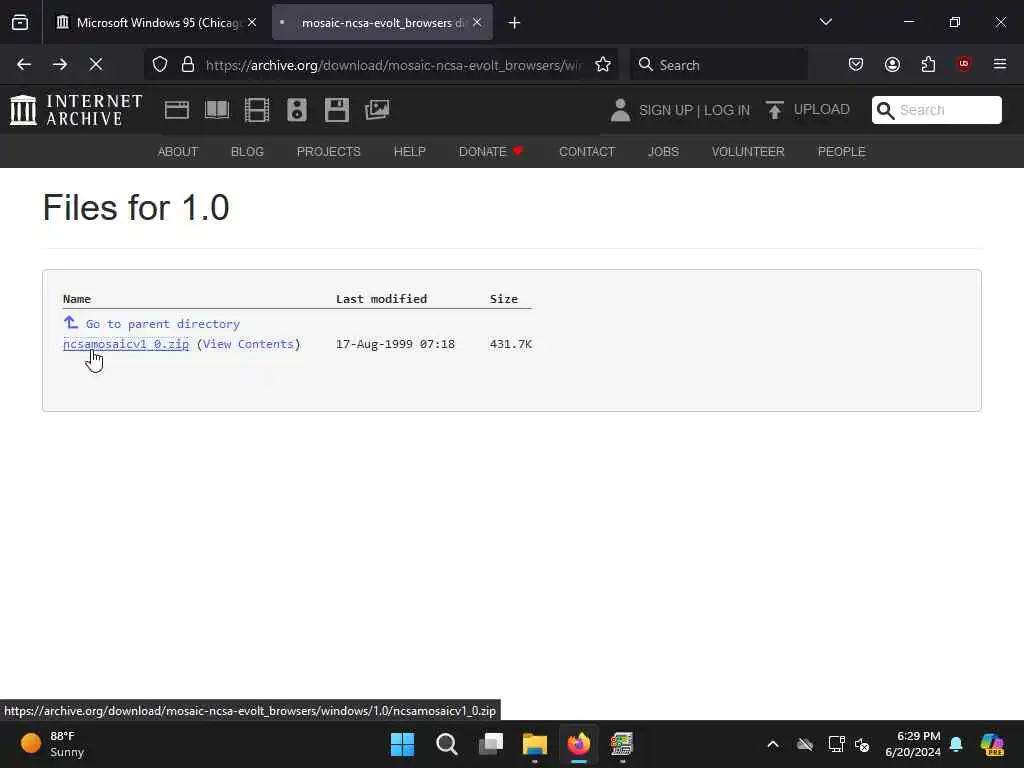Open the PROJECTS menu item
This screenshot has height=768, width=1024.
pyautogui.click(x=328, y=152)
